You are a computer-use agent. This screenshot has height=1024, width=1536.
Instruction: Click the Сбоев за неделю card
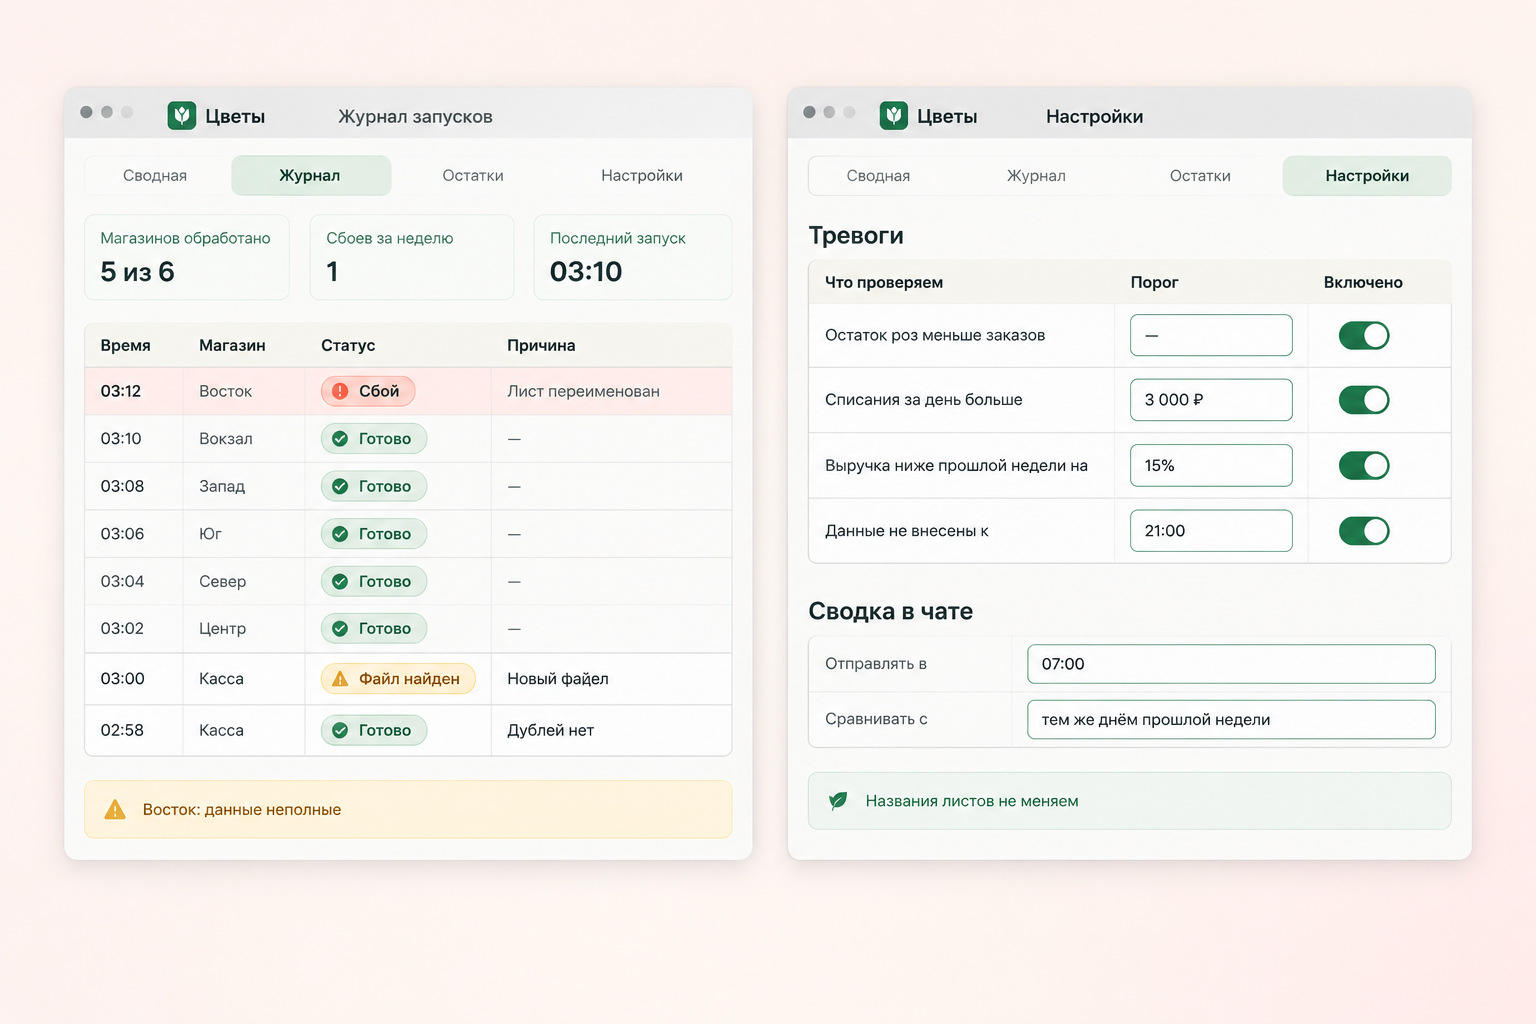point(412,257)
